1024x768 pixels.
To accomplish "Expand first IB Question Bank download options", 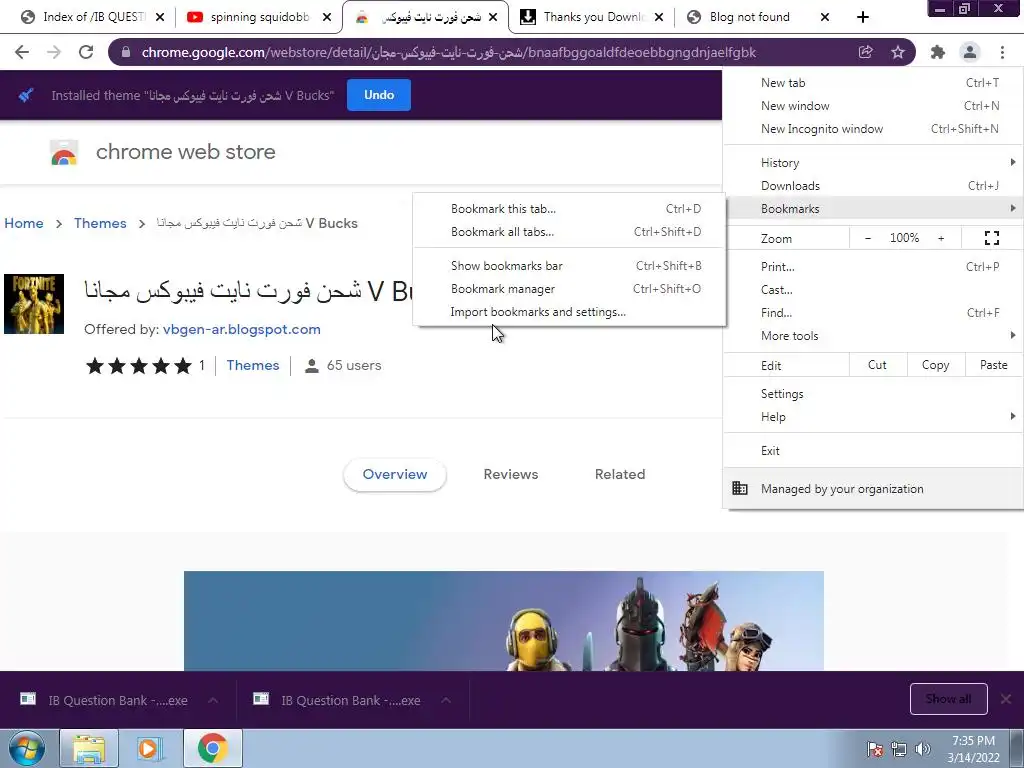I will tap(213, 700).
